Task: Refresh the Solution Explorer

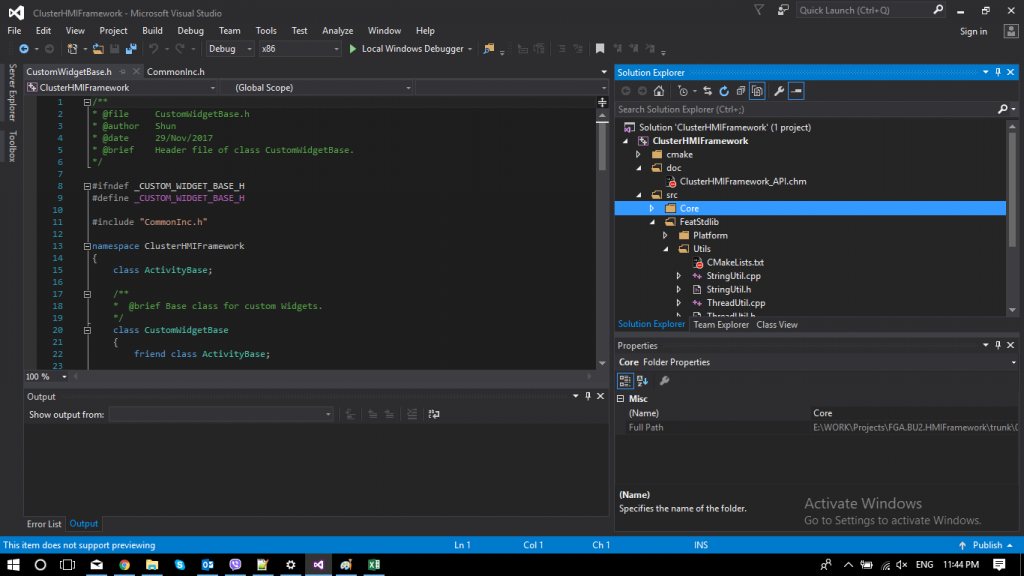Action: [723, 90]
